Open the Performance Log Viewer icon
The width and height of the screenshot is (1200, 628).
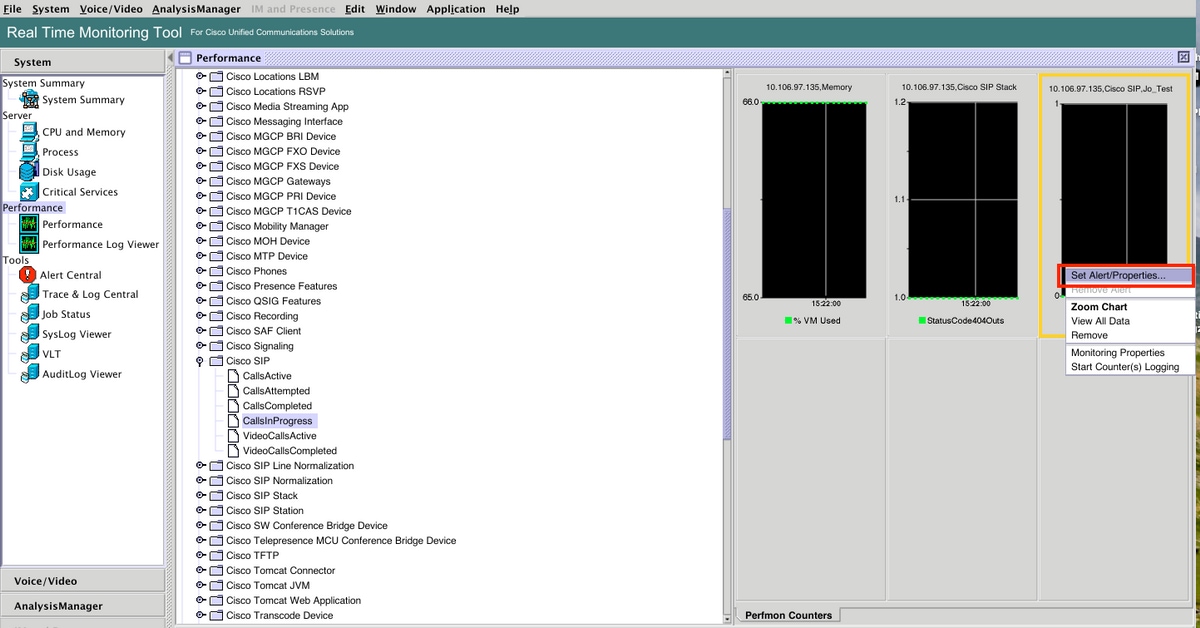(29, 244)
